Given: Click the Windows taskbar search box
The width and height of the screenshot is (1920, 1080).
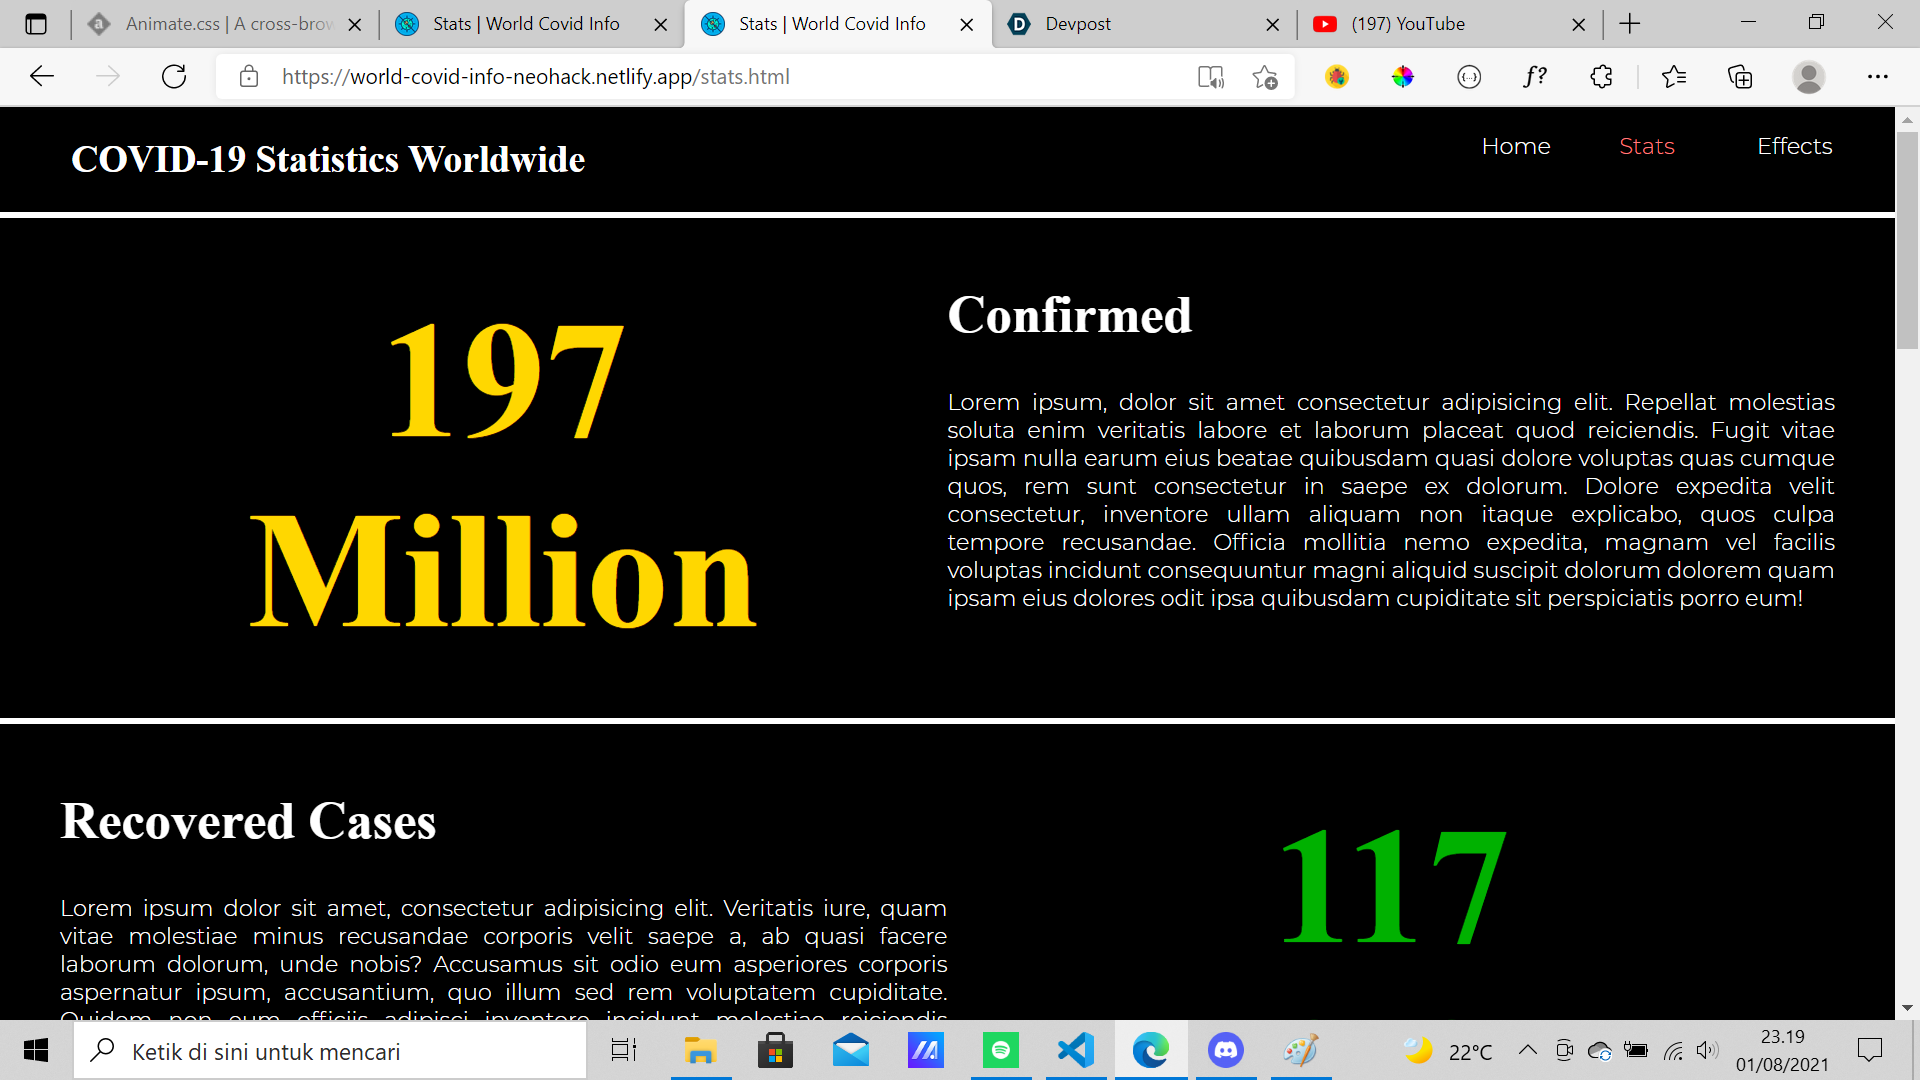Looking at the screenshot, I should coord(330,1051).
